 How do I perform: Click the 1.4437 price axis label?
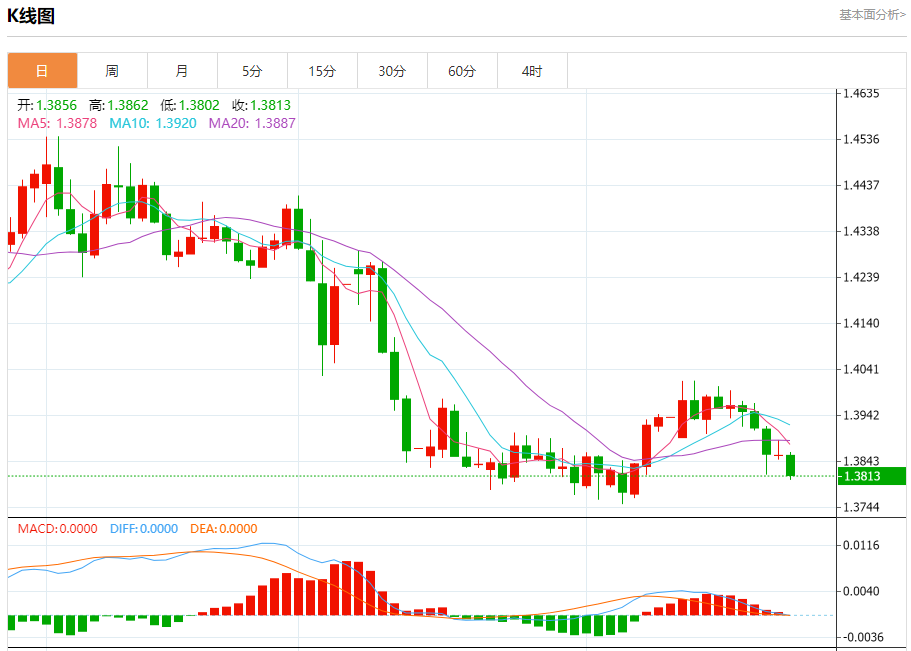(862, 185)
